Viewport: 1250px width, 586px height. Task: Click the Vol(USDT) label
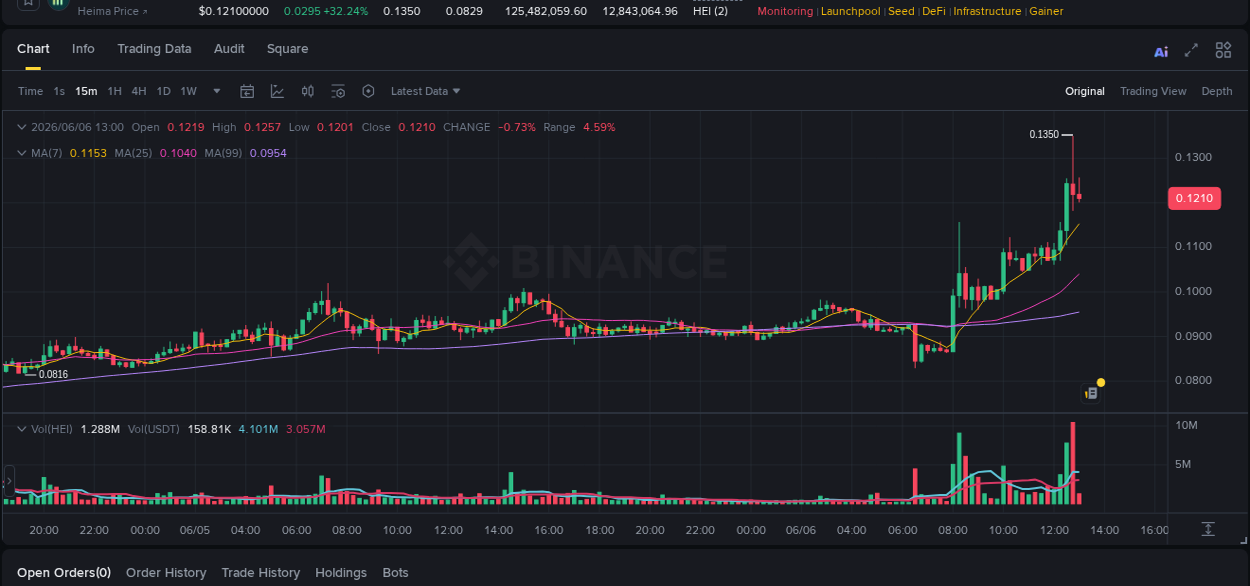pos(153,429)
